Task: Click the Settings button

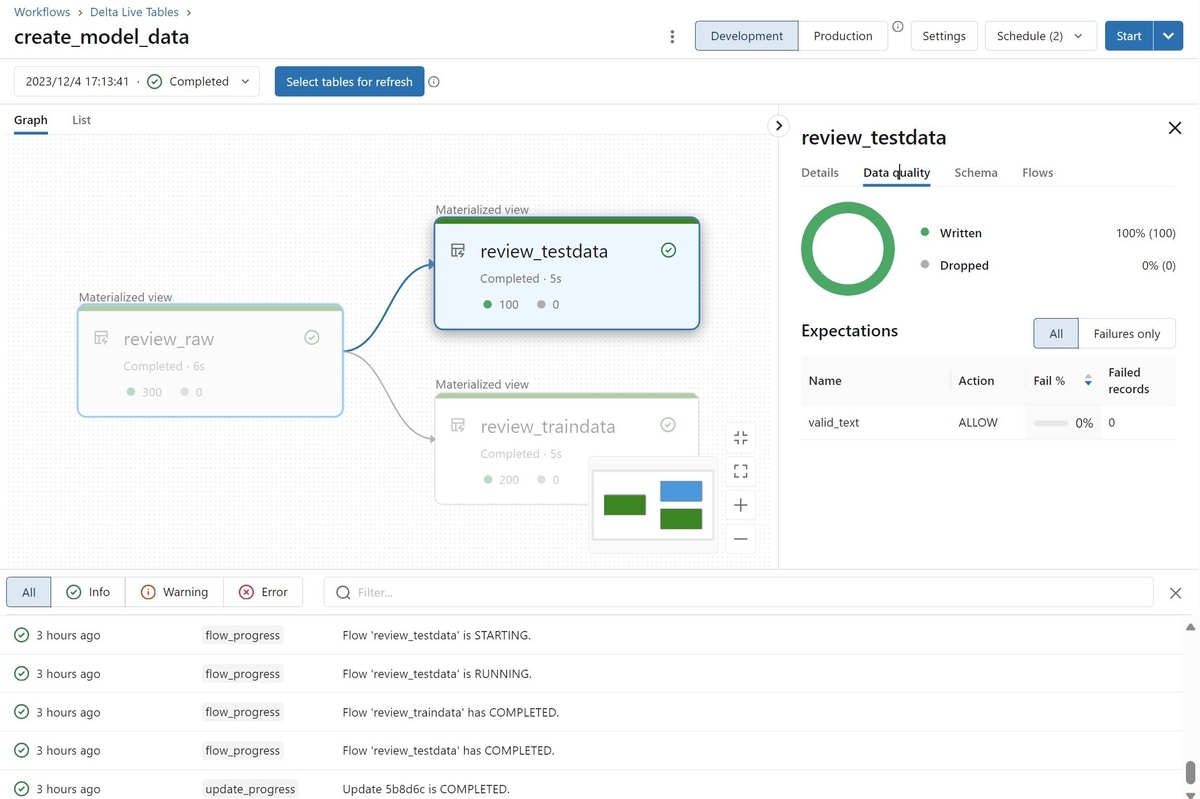Action: pyautogui.click(x=944, y=36)
